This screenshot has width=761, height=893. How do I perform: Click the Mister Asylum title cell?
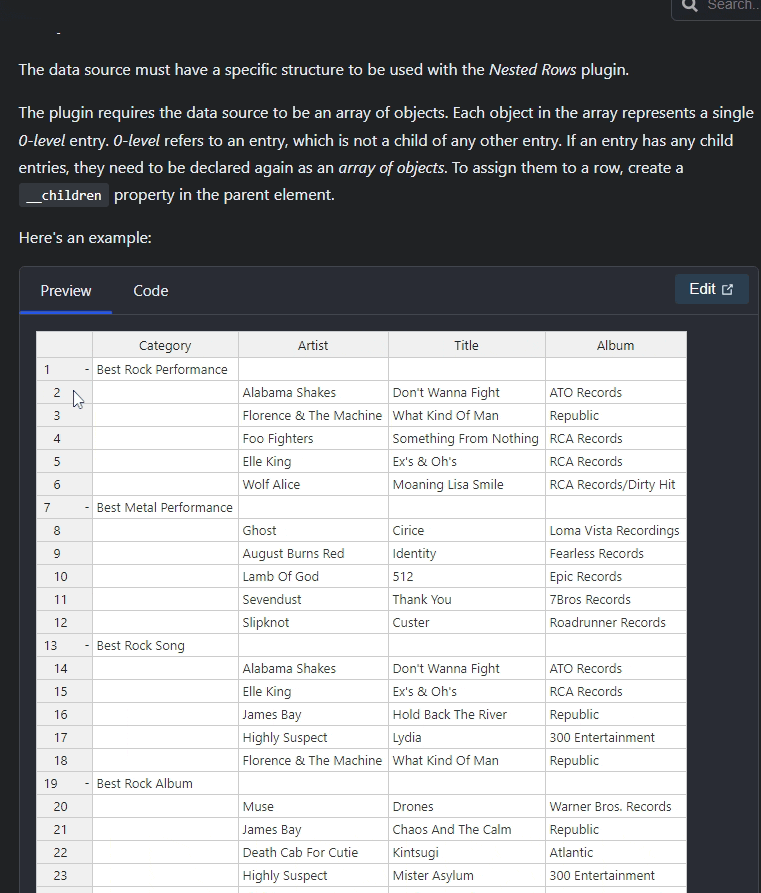coord(467,876)
